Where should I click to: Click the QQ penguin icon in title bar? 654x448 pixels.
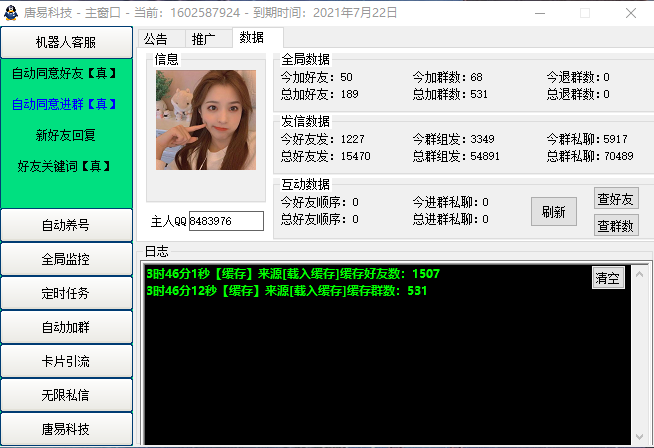click(11, 13)
